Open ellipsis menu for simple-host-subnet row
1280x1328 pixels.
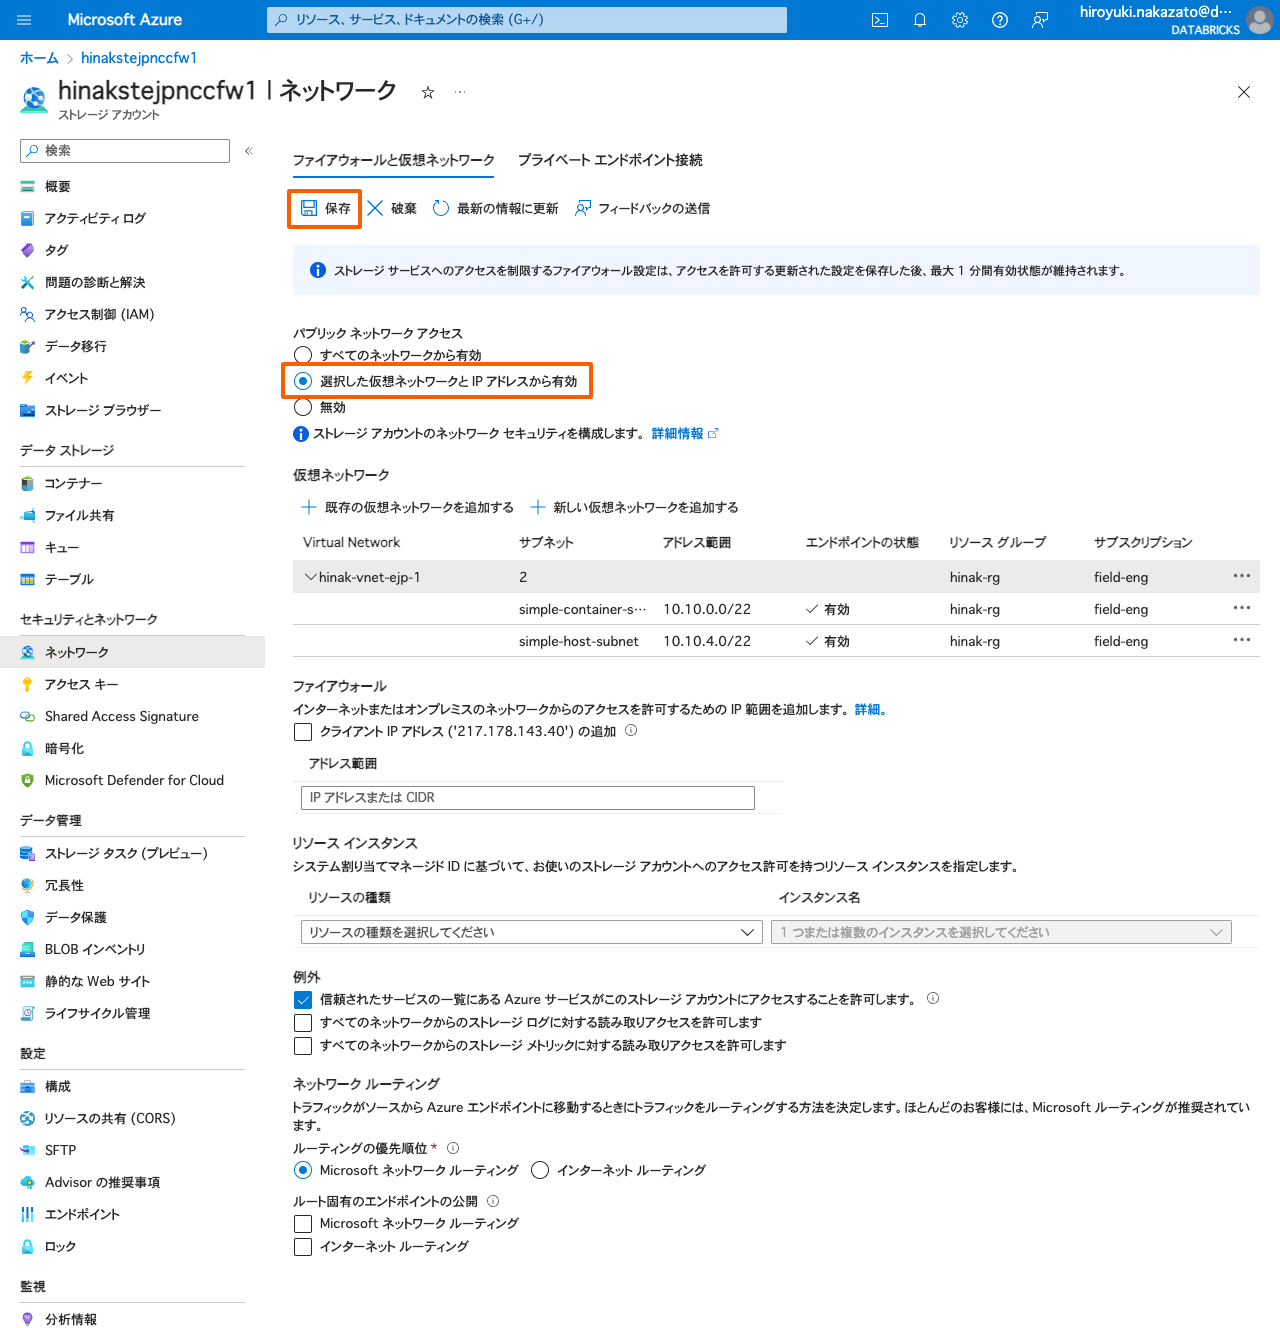[1242, 640]
